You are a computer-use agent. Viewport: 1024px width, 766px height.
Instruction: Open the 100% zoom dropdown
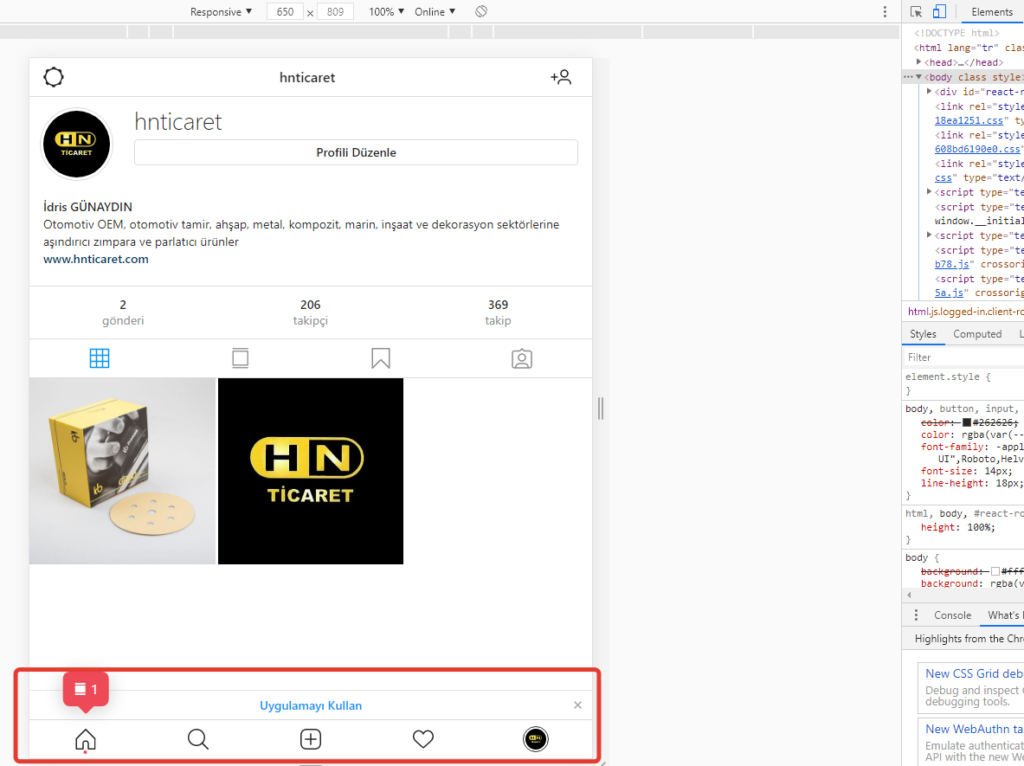point(387,12)
